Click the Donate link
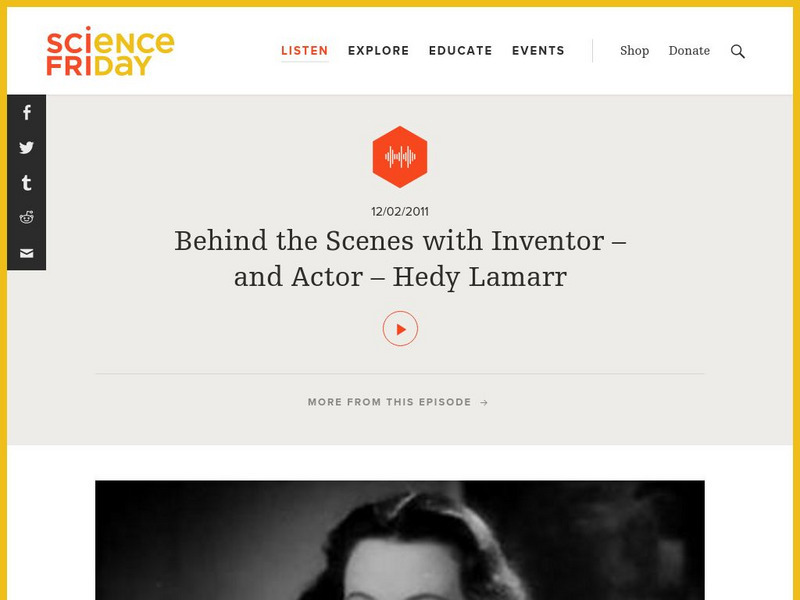Viewport: 800px width, 600px height. [x=690, y=51]
